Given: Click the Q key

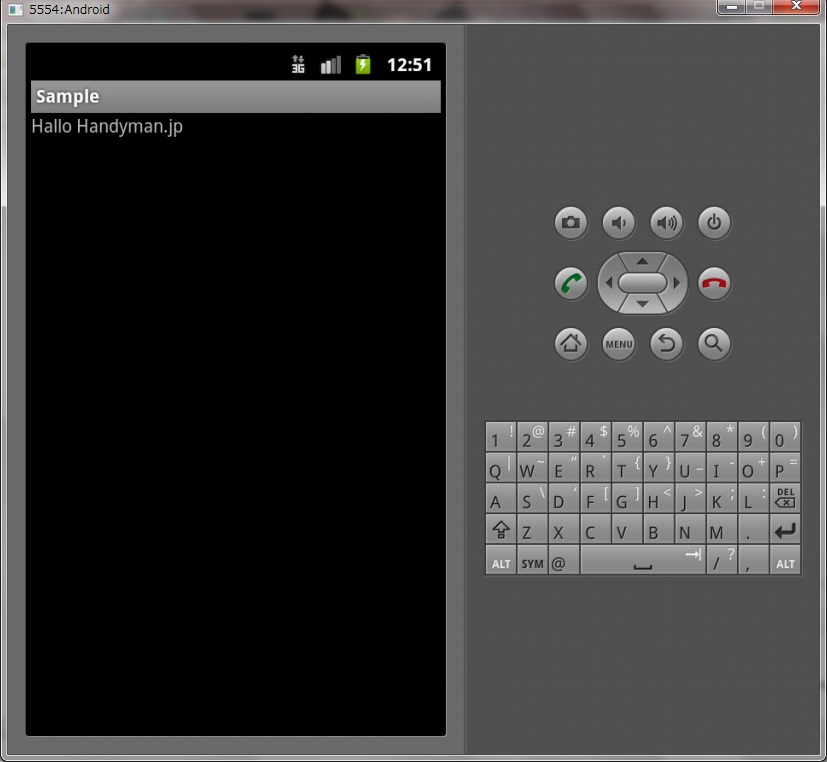Looking at the screenshot, I should coord(501,467).
